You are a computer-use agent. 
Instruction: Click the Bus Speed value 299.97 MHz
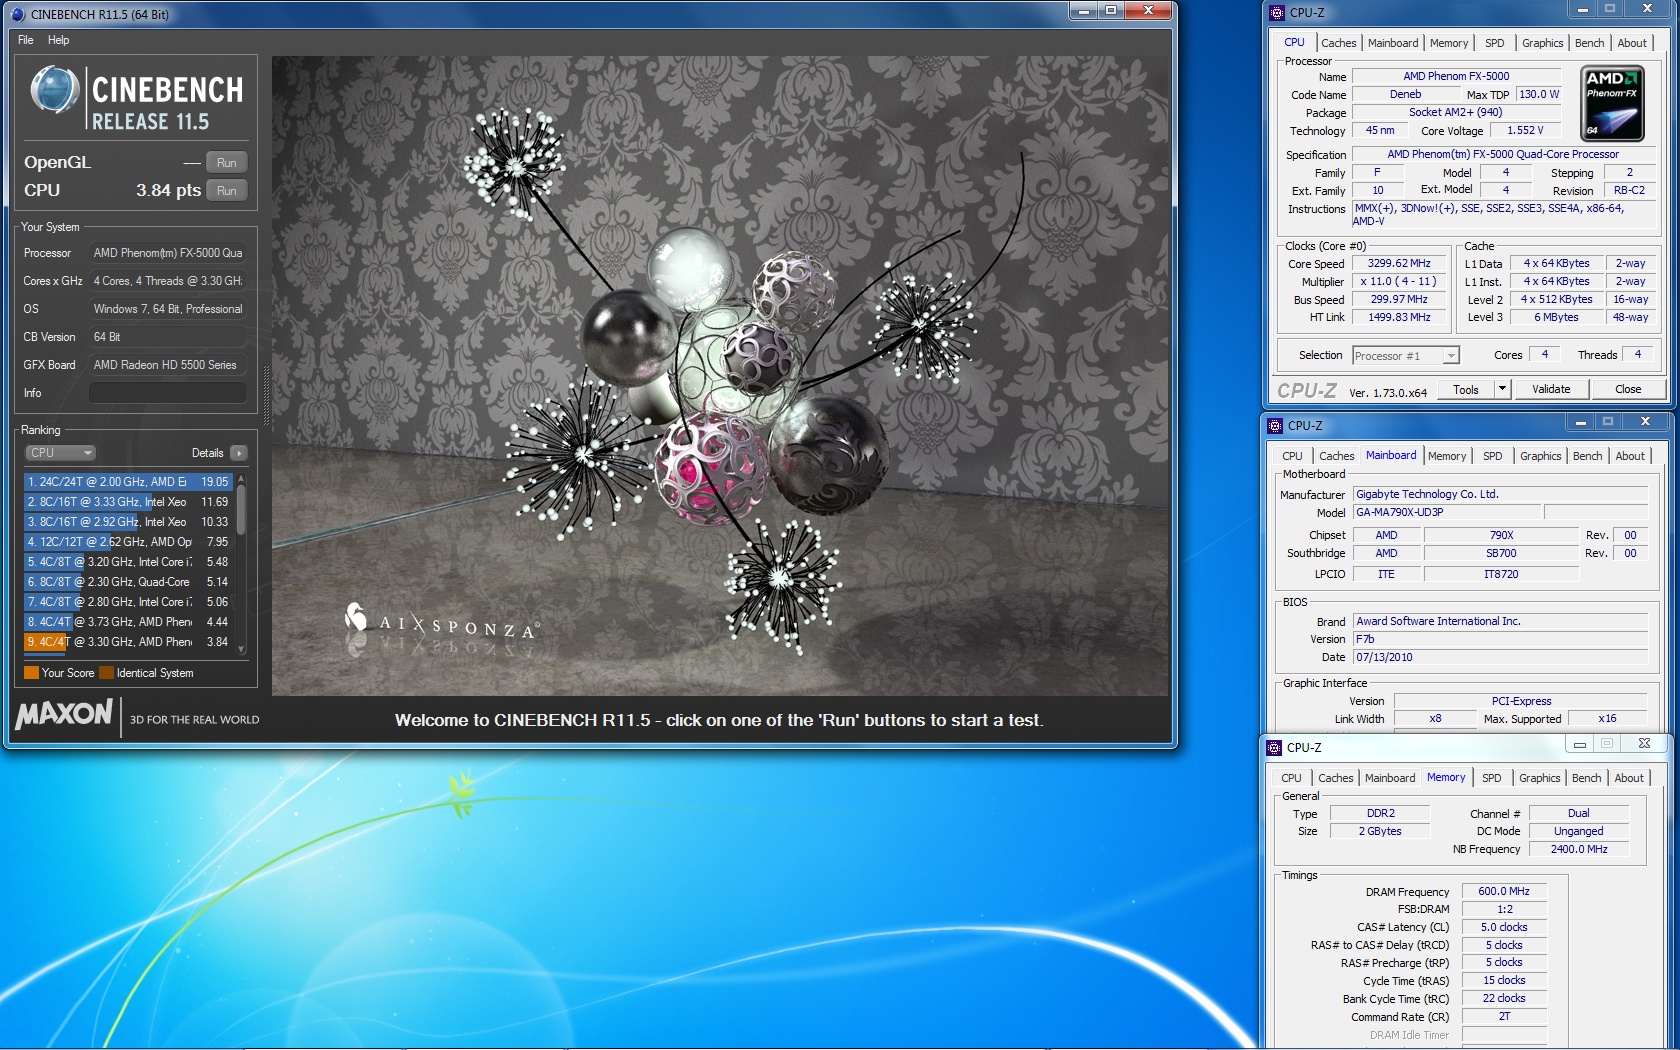[1399, 300]
